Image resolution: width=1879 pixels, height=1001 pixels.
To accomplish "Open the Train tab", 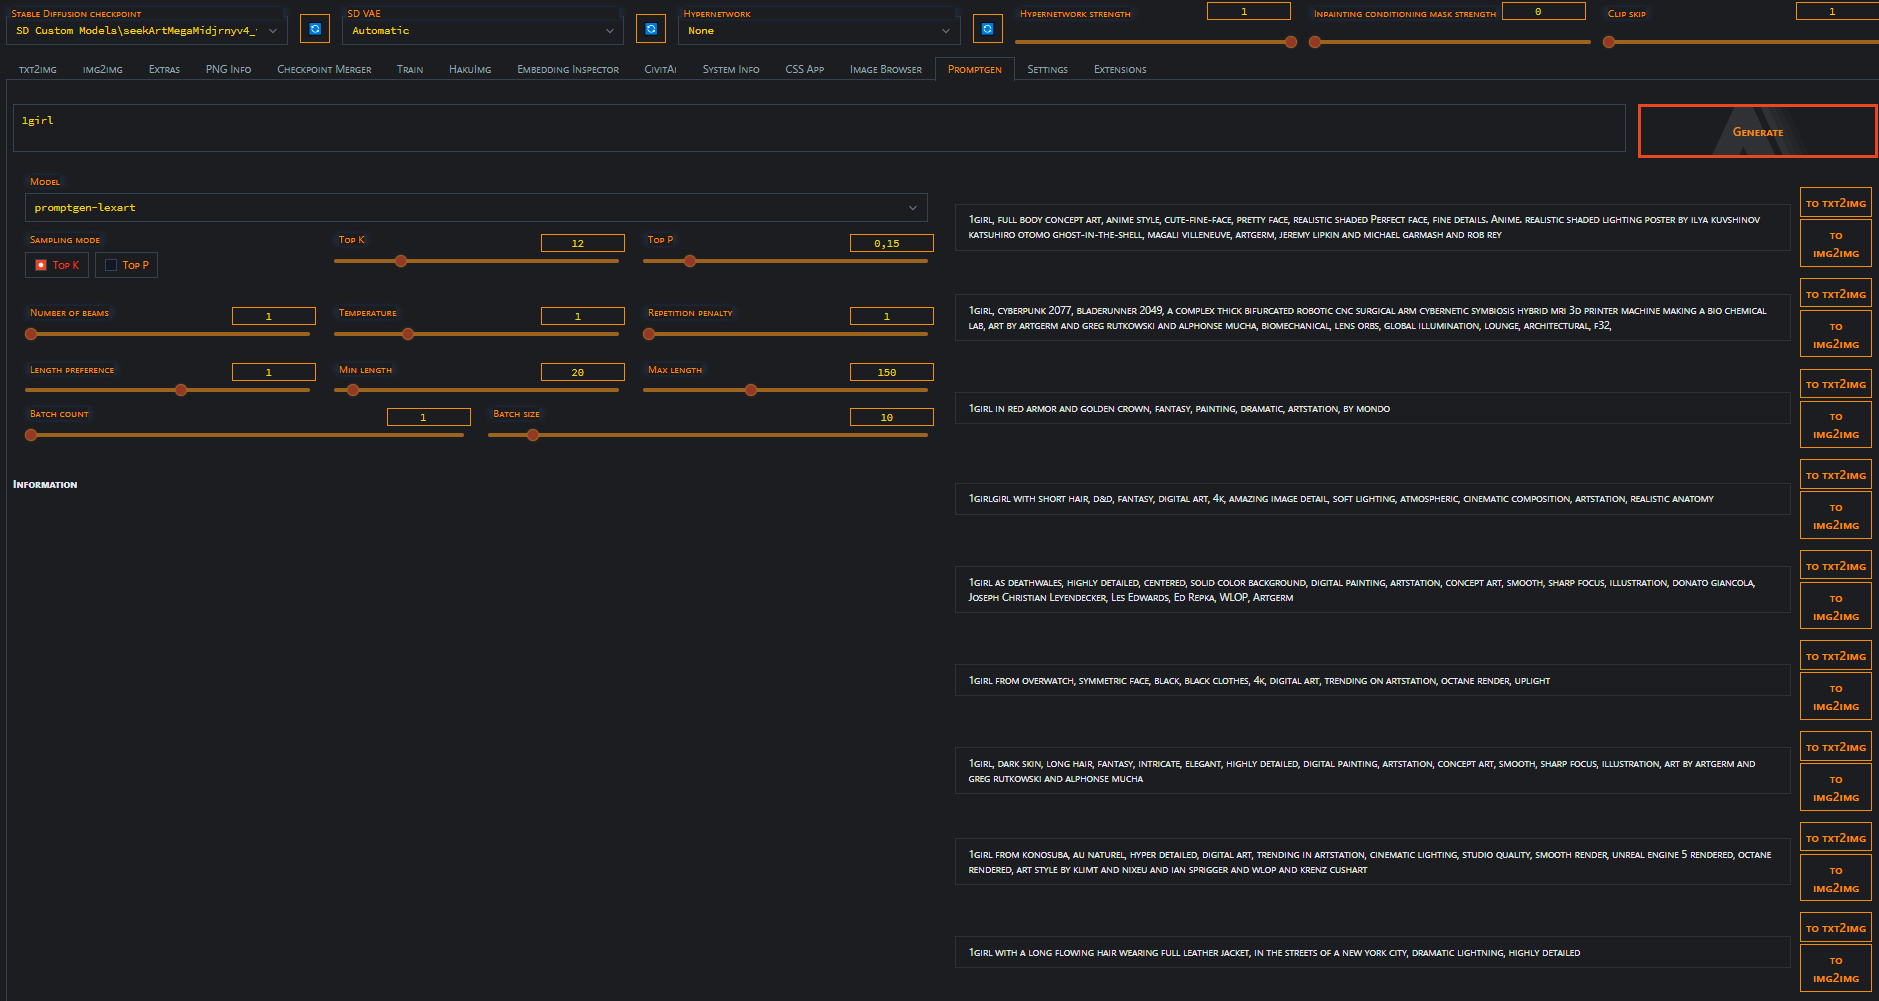I will click(410, 69).
